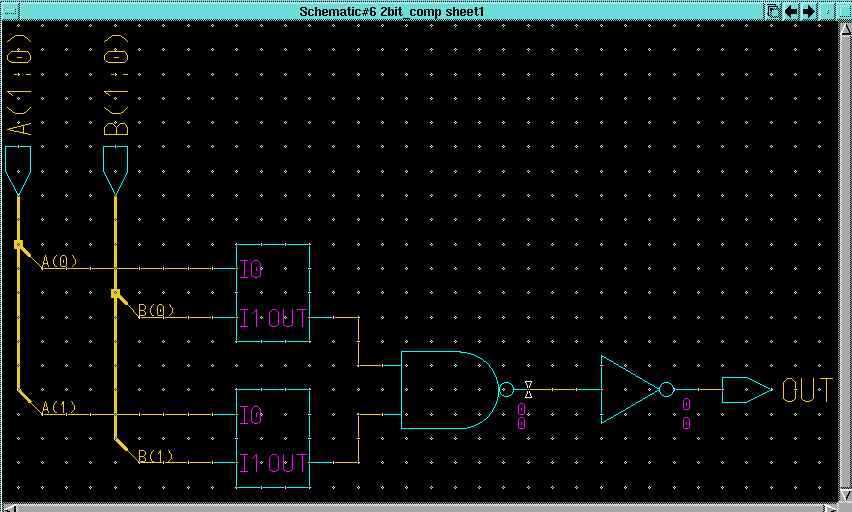
Task: Click the B(1) net label
Action: pyautogui.click(x=156, y=455)
